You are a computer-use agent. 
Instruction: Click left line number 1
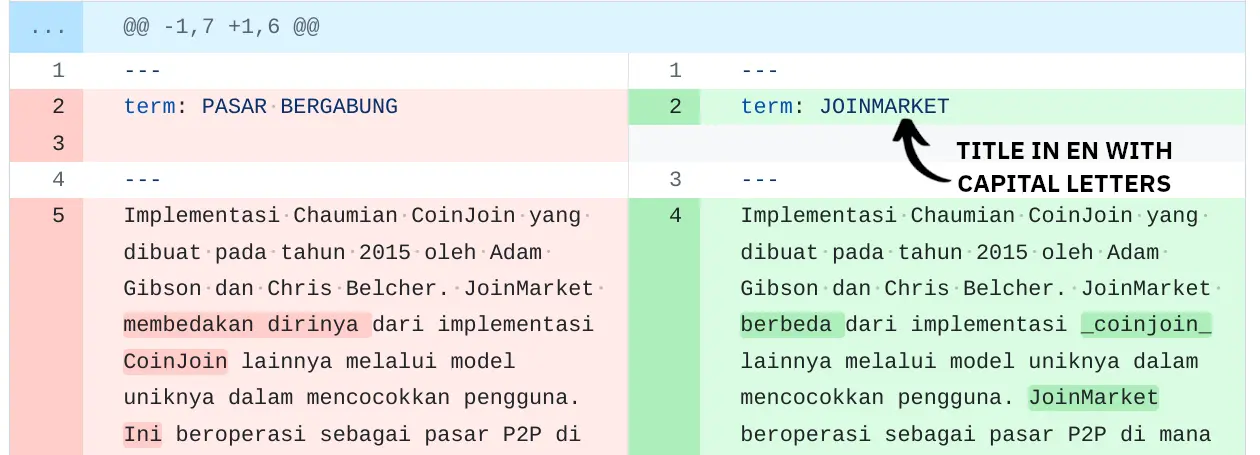[x=58, y=71]
